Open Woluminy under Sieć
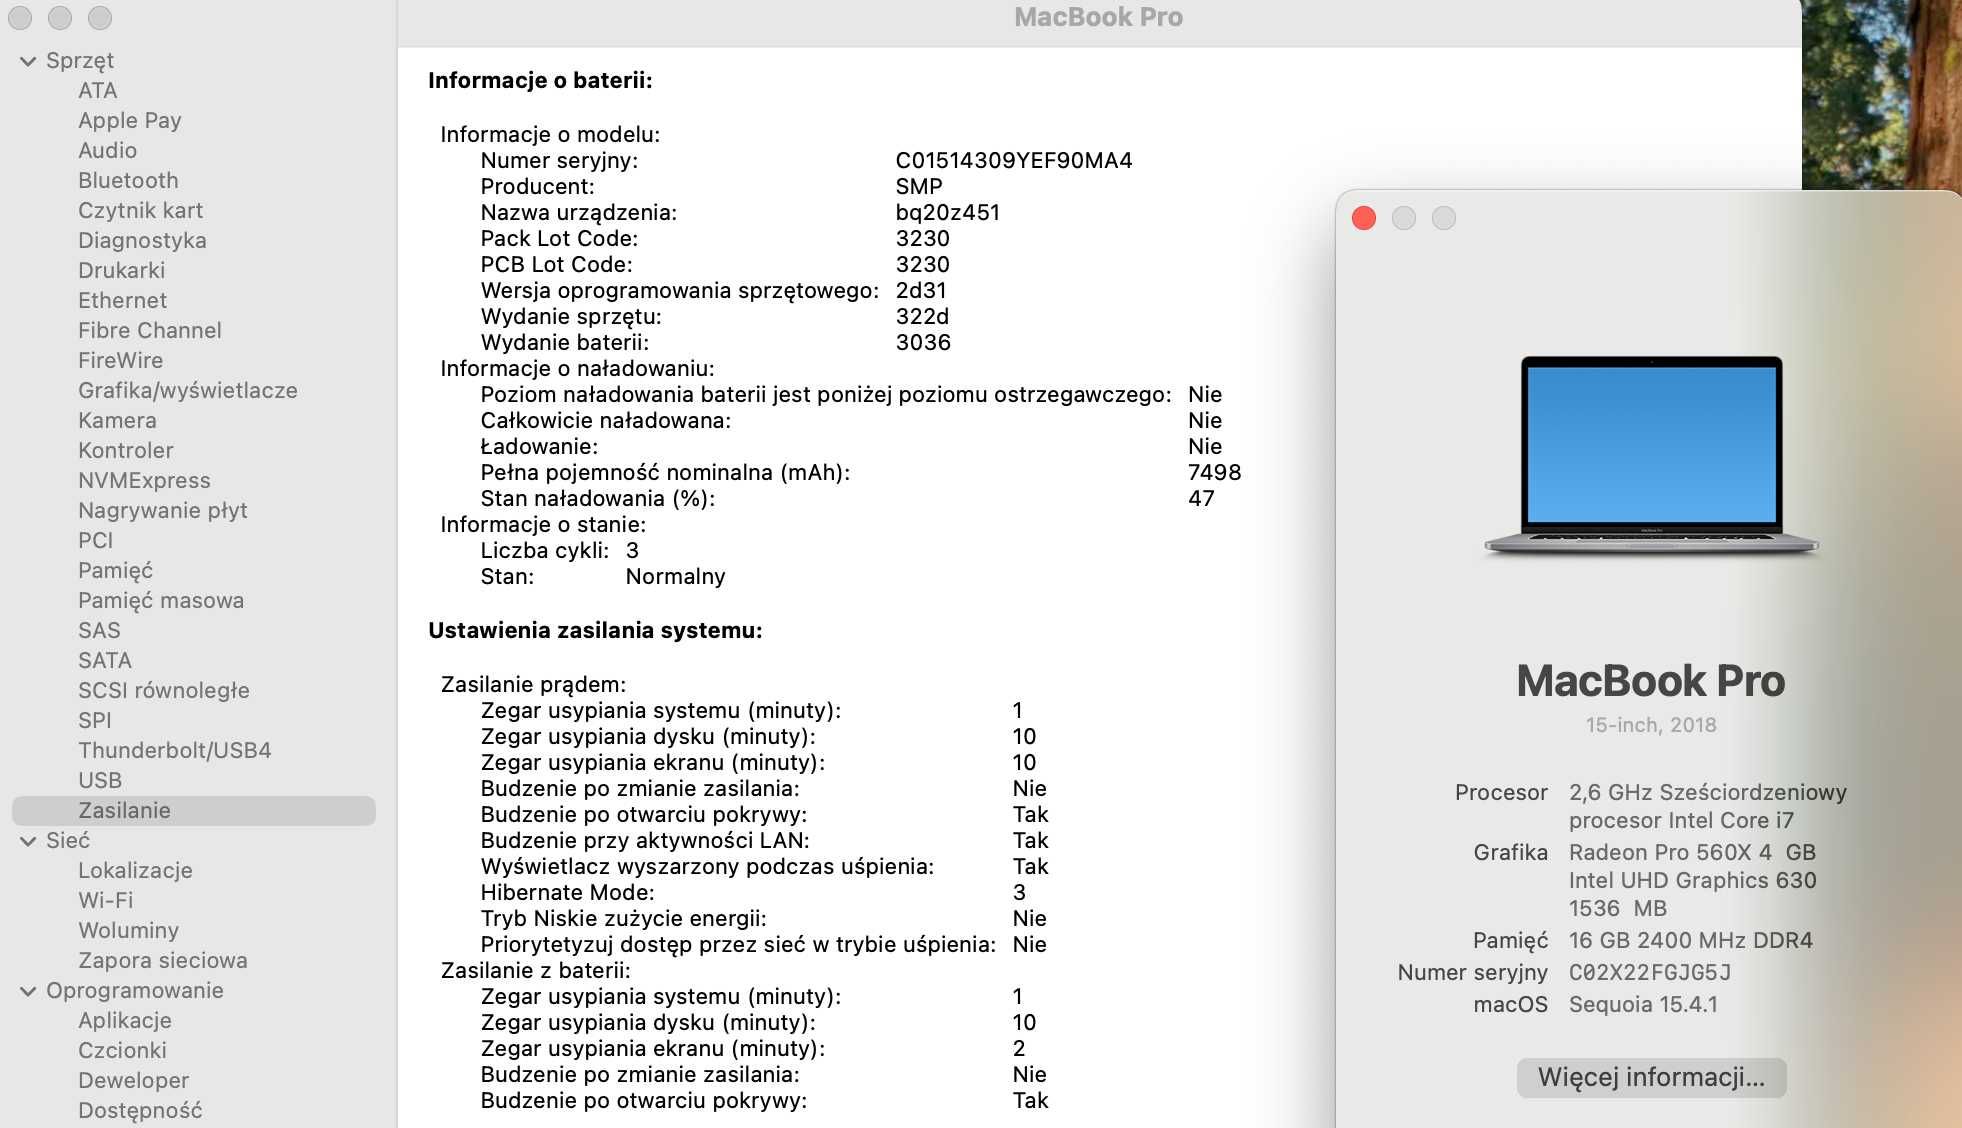 pos(129,930)
